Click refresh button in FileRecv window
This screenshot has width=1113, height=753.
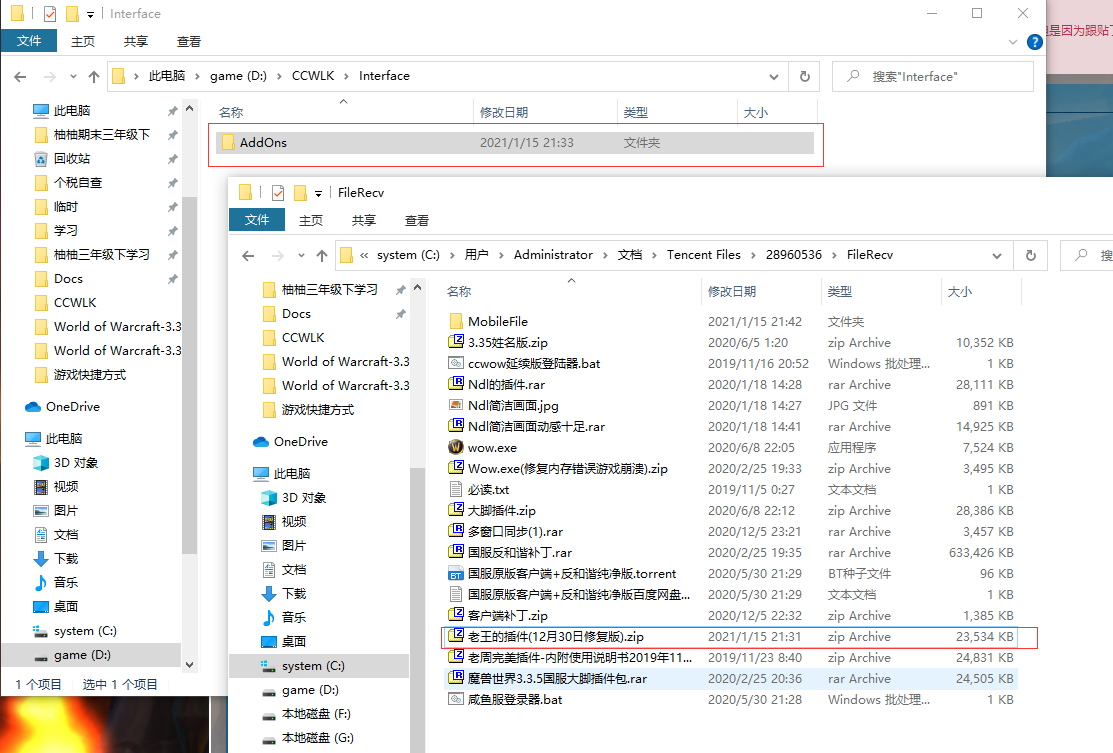(1030, 255)
